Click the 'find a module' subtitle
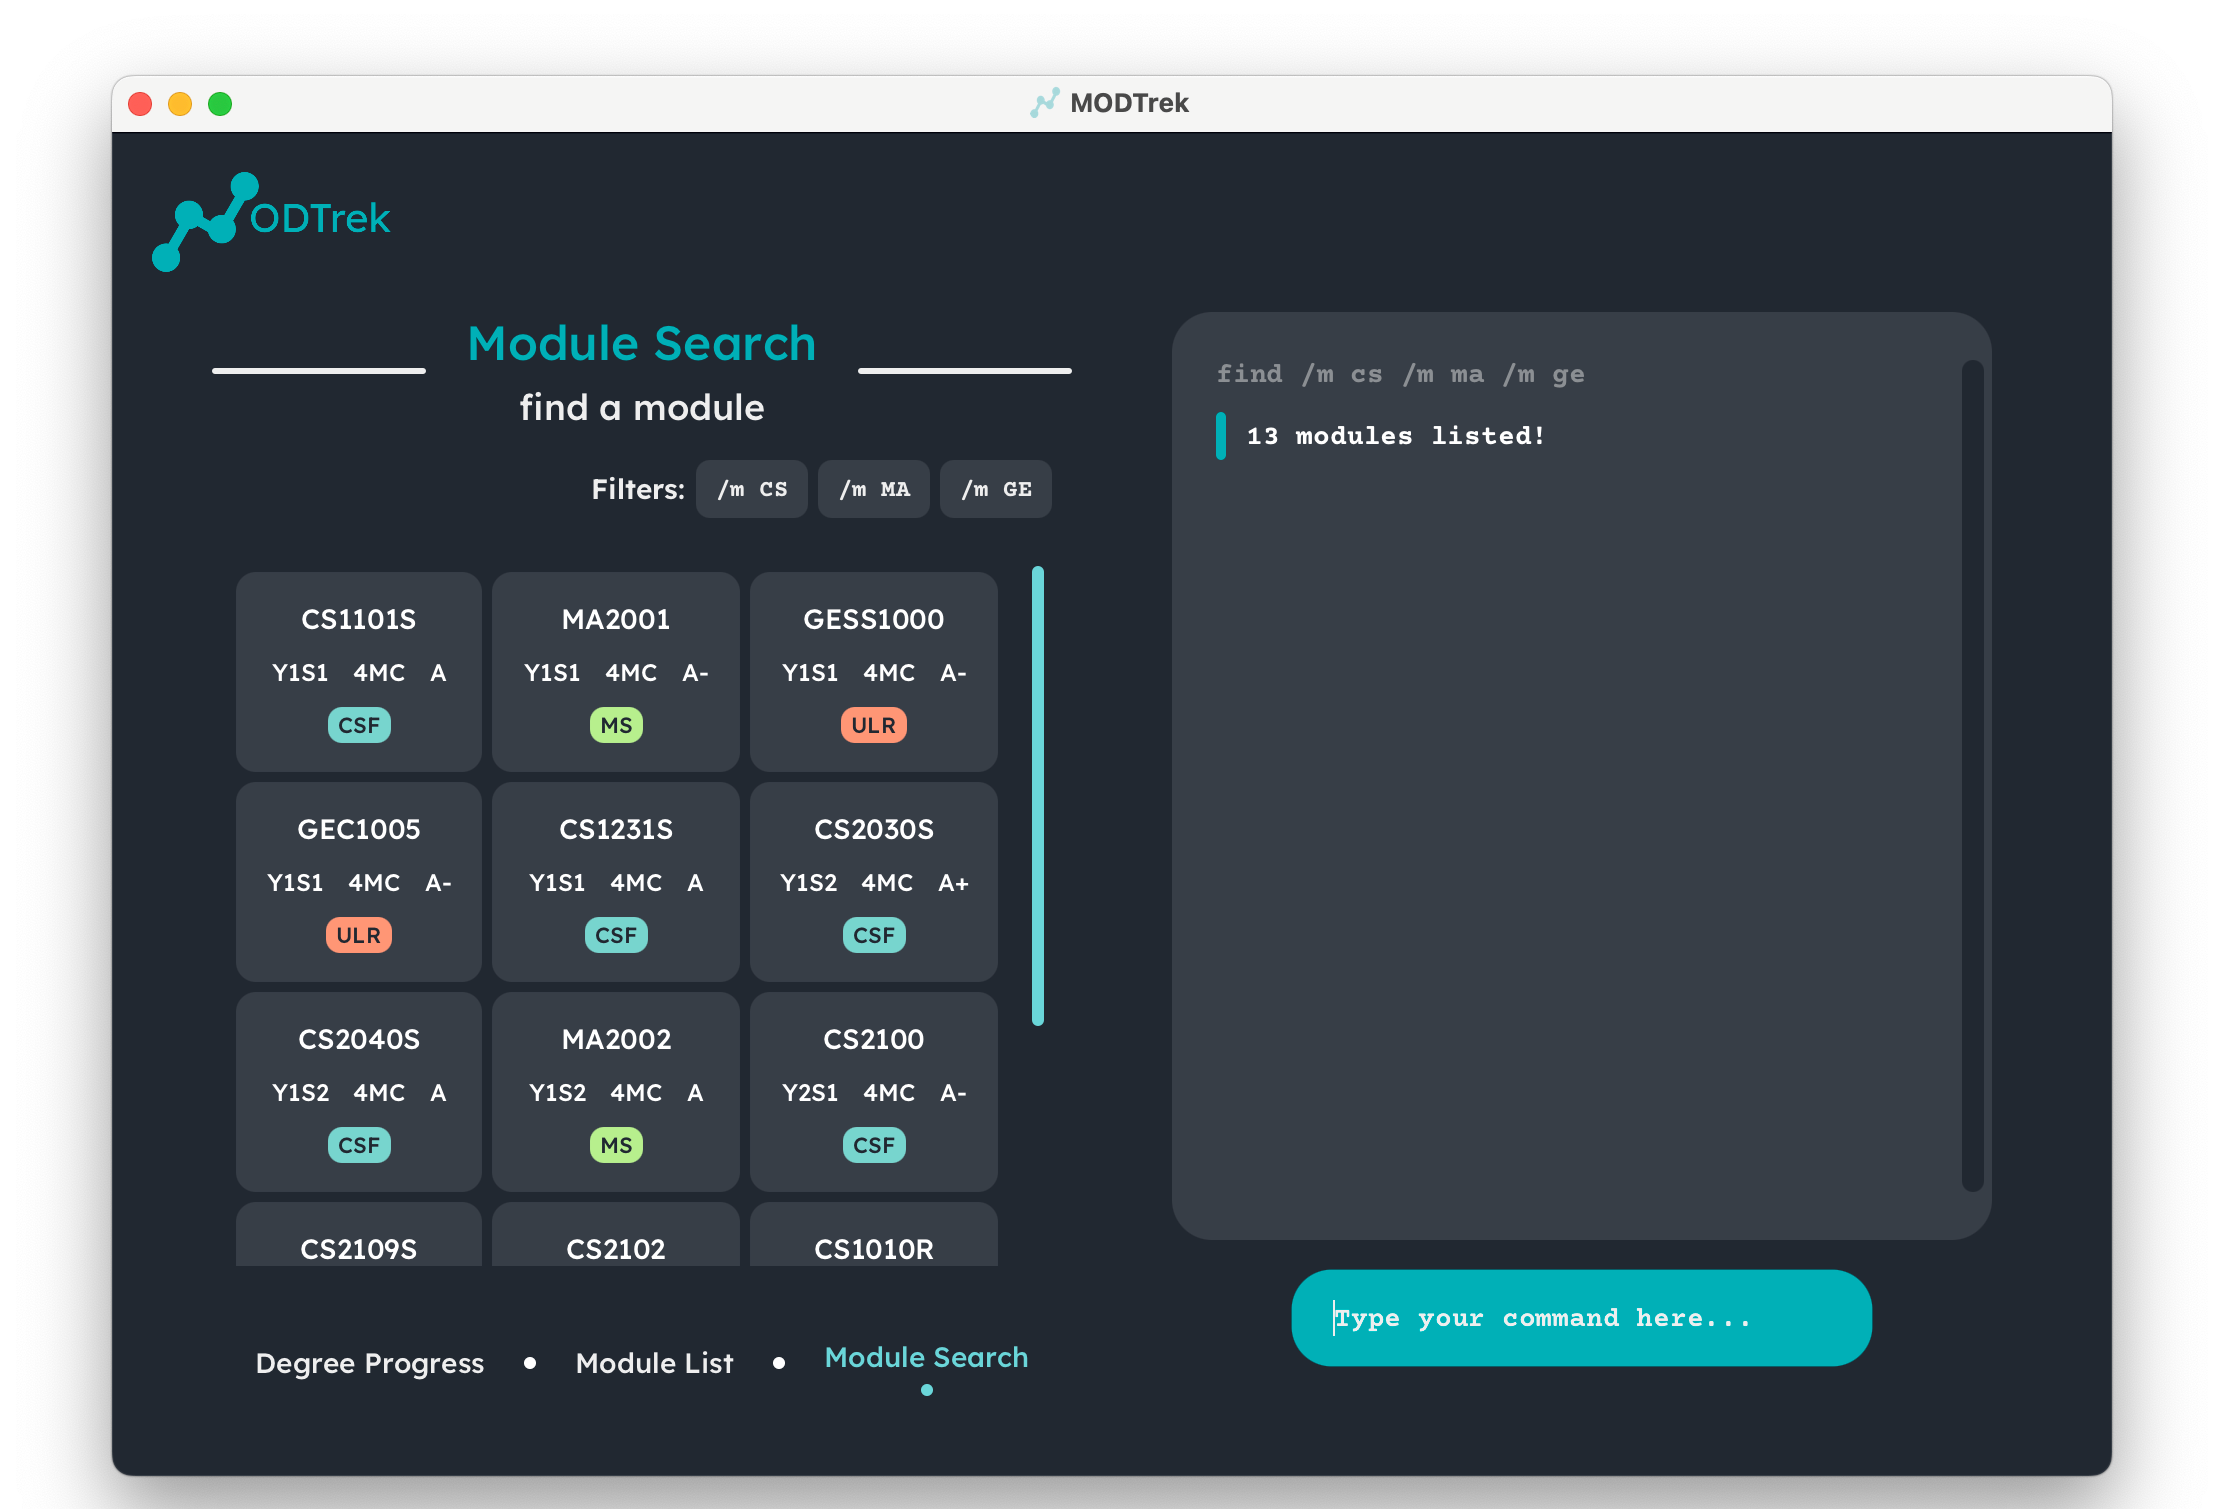The height and width of the screenshot is (1509, 2224). tap(642, 408)
